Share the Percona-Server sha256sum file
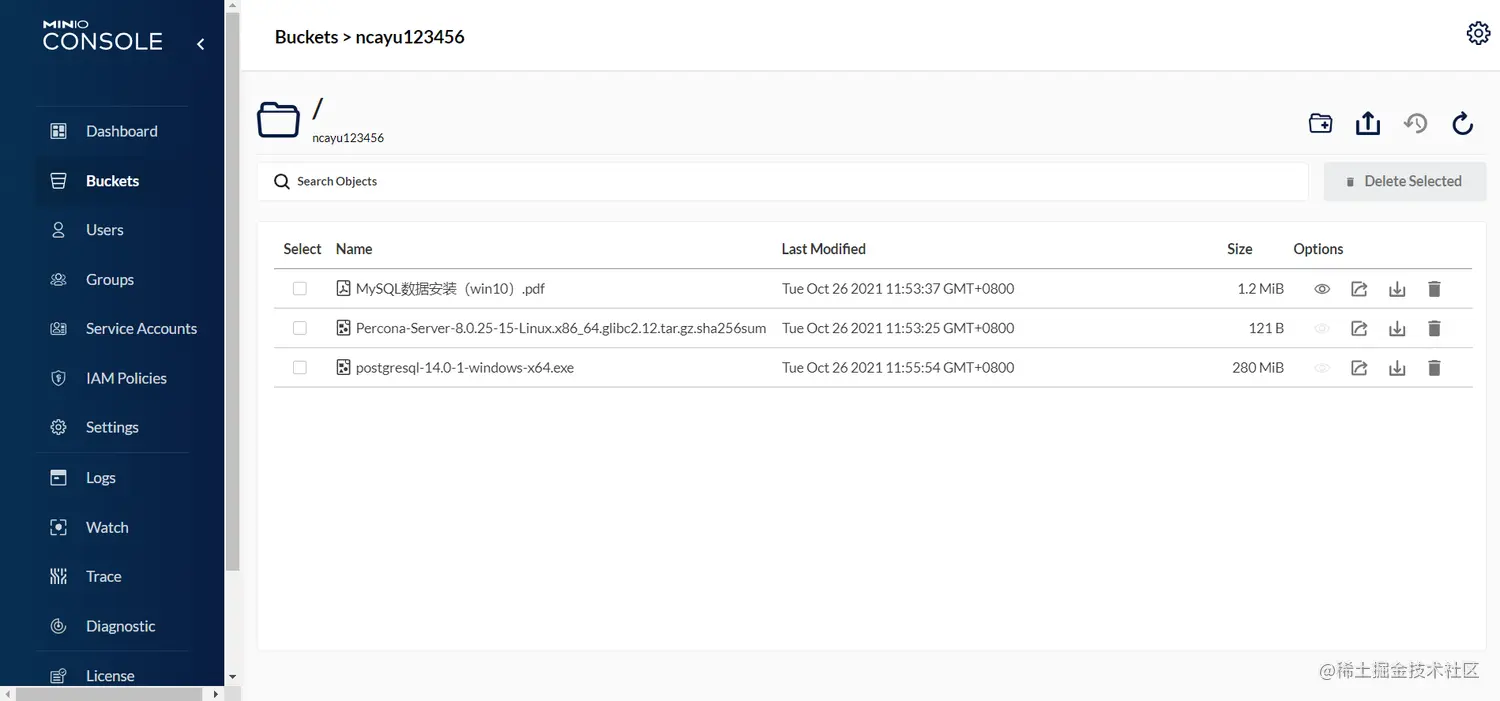 point(1359,328)
